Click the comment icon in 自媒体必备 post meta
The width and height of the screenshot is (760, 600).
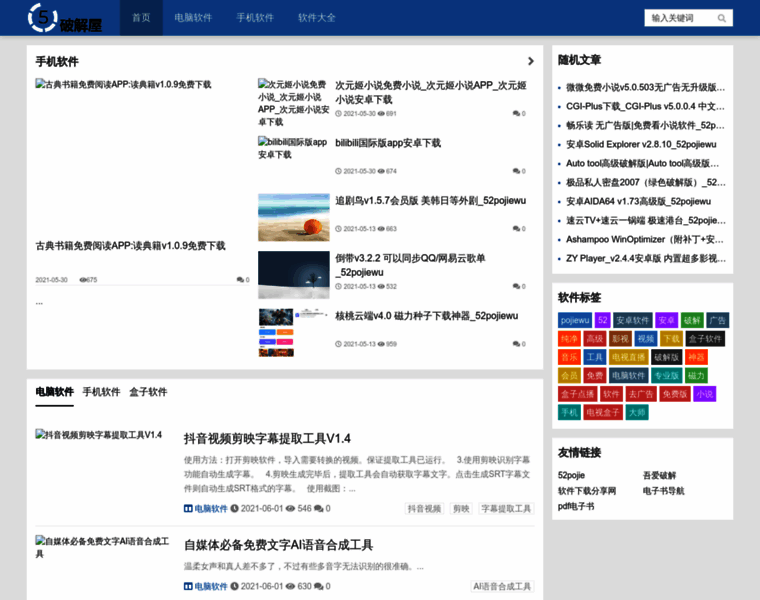click(318, 586)
